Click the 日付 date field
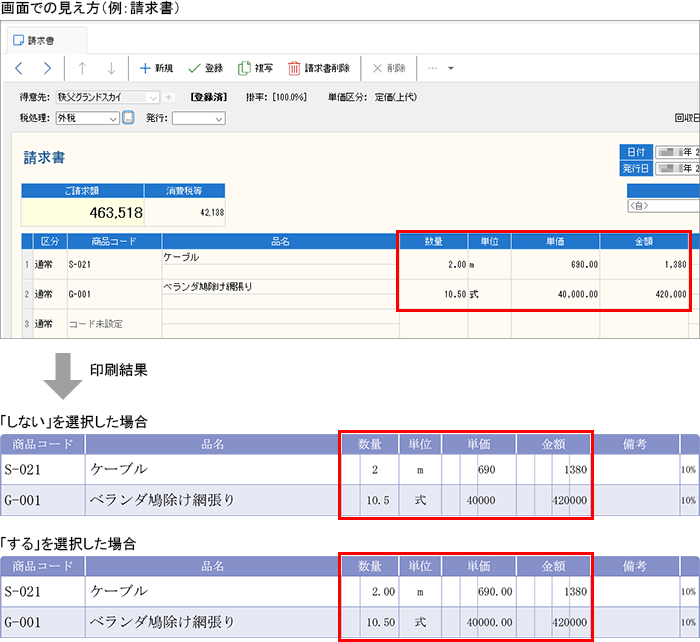This screenshot has height=642, width=700. pyautogui.click(x=677, y=152)
